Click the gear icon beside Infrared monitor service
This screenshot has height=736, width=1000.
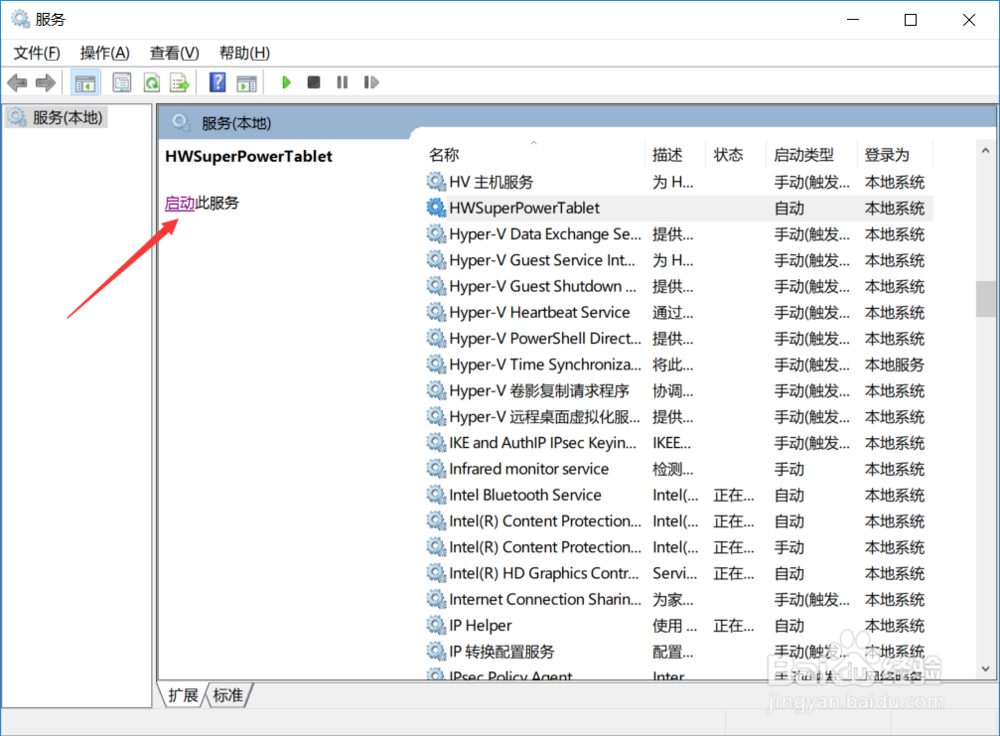point(436,469)
